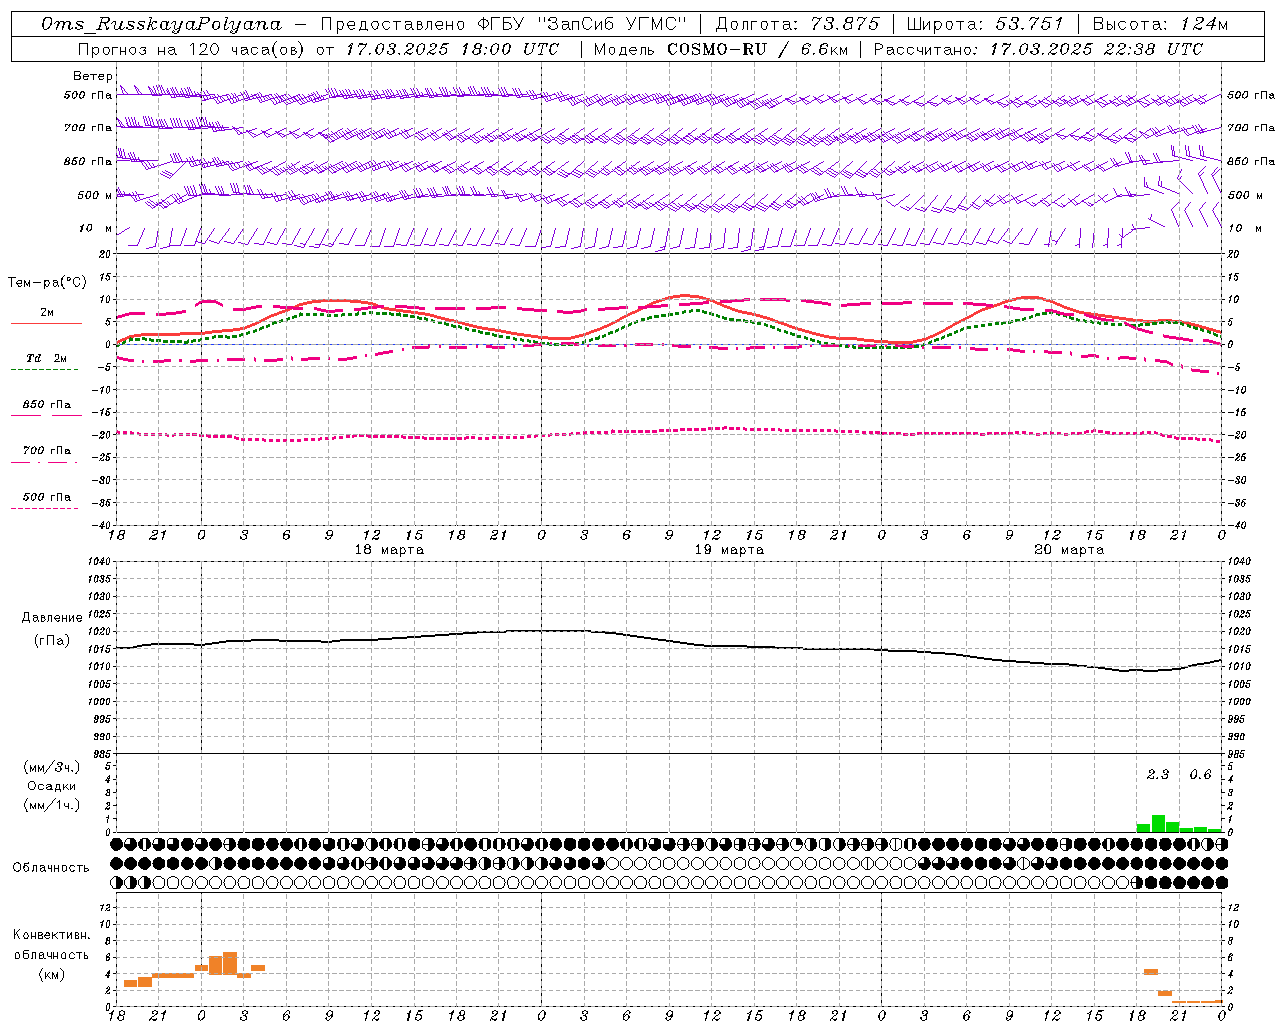Click forecast start time 17.03.2025 18:00 UTC
The image size is (1280, 1024).
point(453,49)
